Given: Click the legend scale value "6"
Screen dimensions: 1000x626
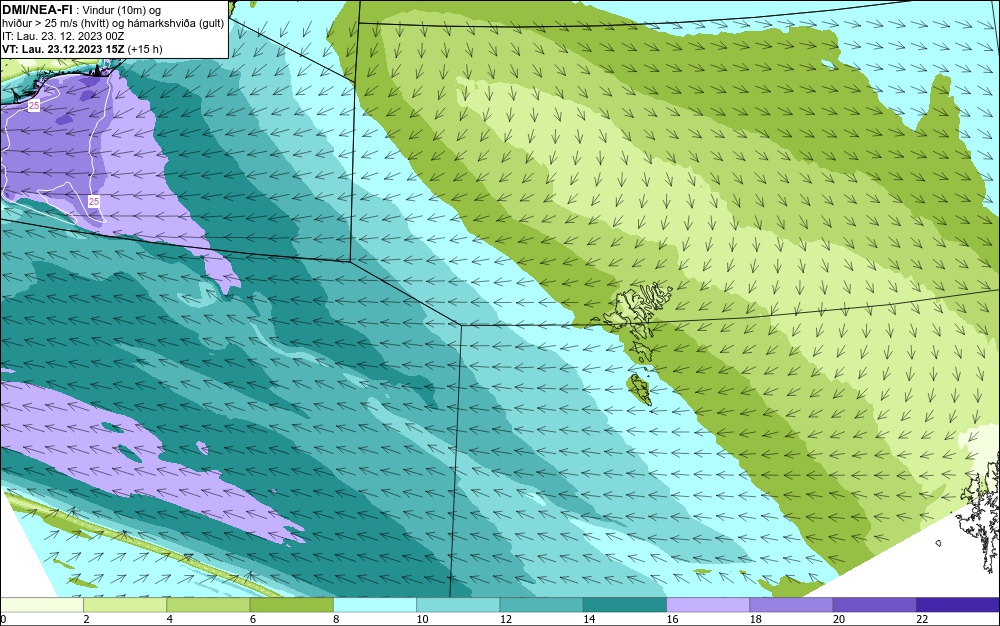Looking at the screenshot, I should point(253,619).
